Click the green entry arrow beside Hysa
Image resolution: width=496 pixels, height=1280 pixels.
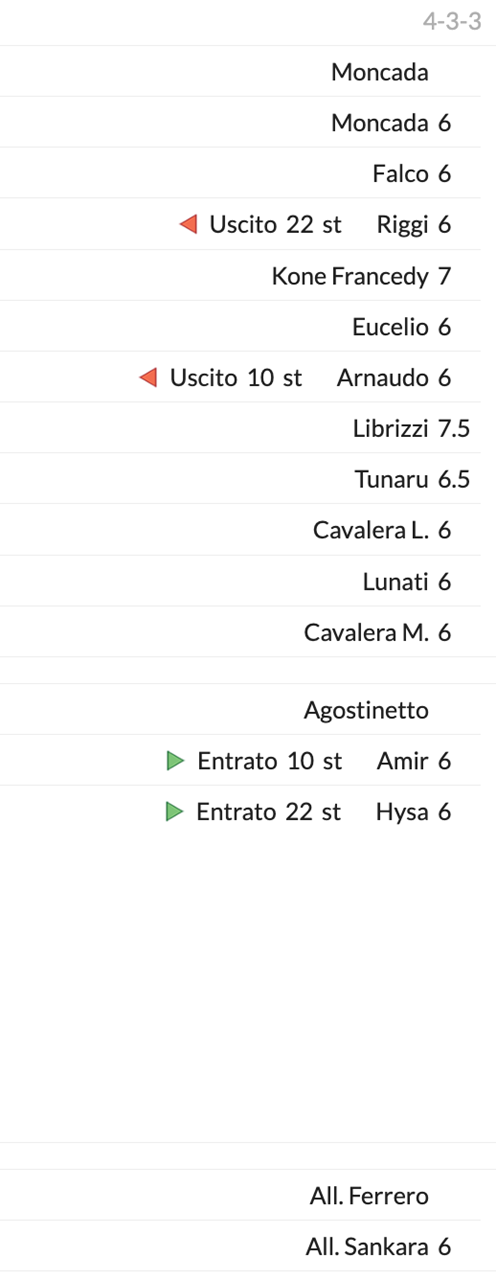(x=175, y=812)
